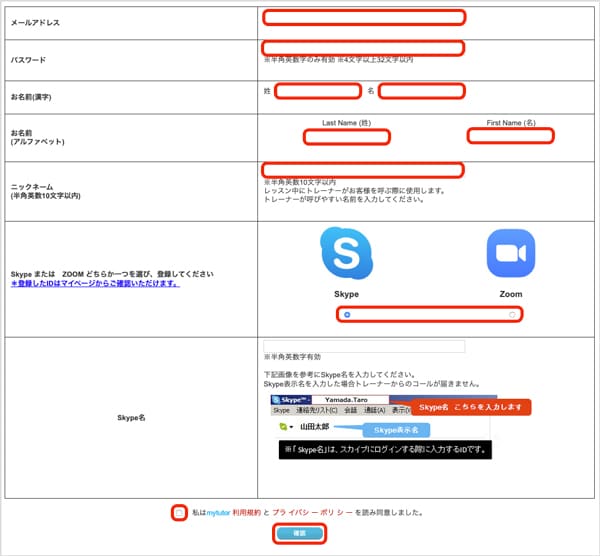Open the status dropdown arrow beside 山田太郎
The height and width of the screenshot is (556, 600).
[x=291, y=427]
